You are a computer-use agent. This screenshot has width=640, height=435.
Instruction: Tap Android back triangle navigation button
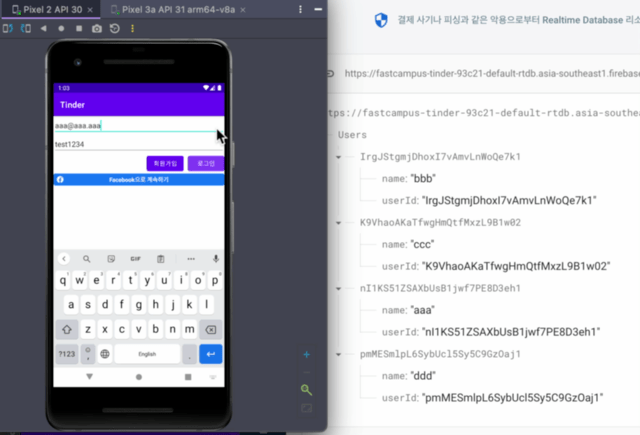click(89, 377)
